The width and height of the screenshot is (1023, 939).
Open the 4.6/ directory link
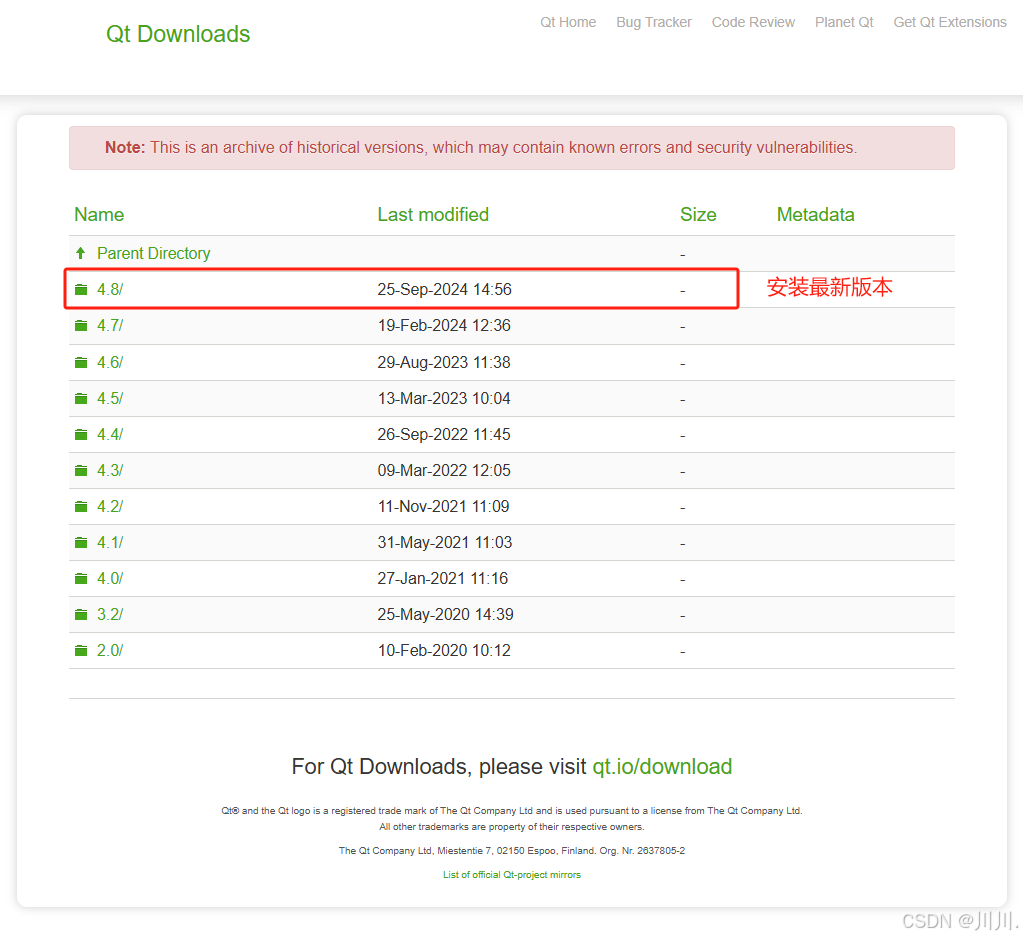(110, 362)
